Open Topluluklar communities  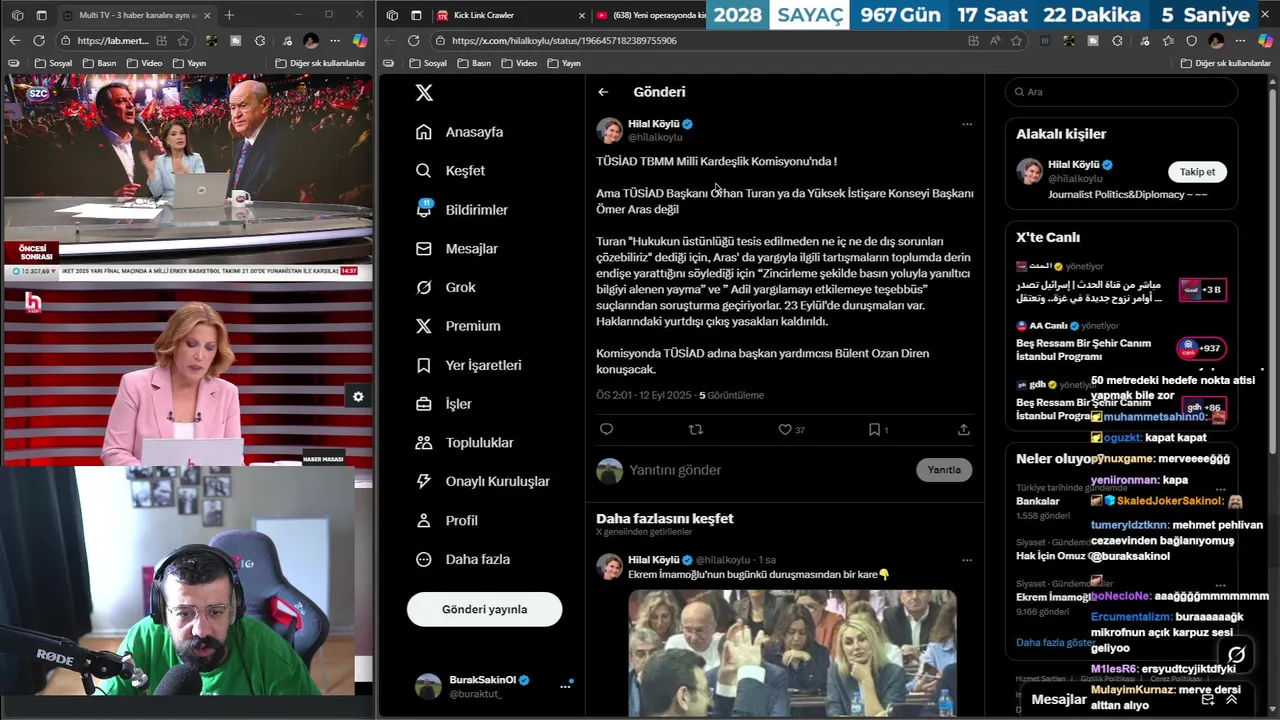point(464,443)
